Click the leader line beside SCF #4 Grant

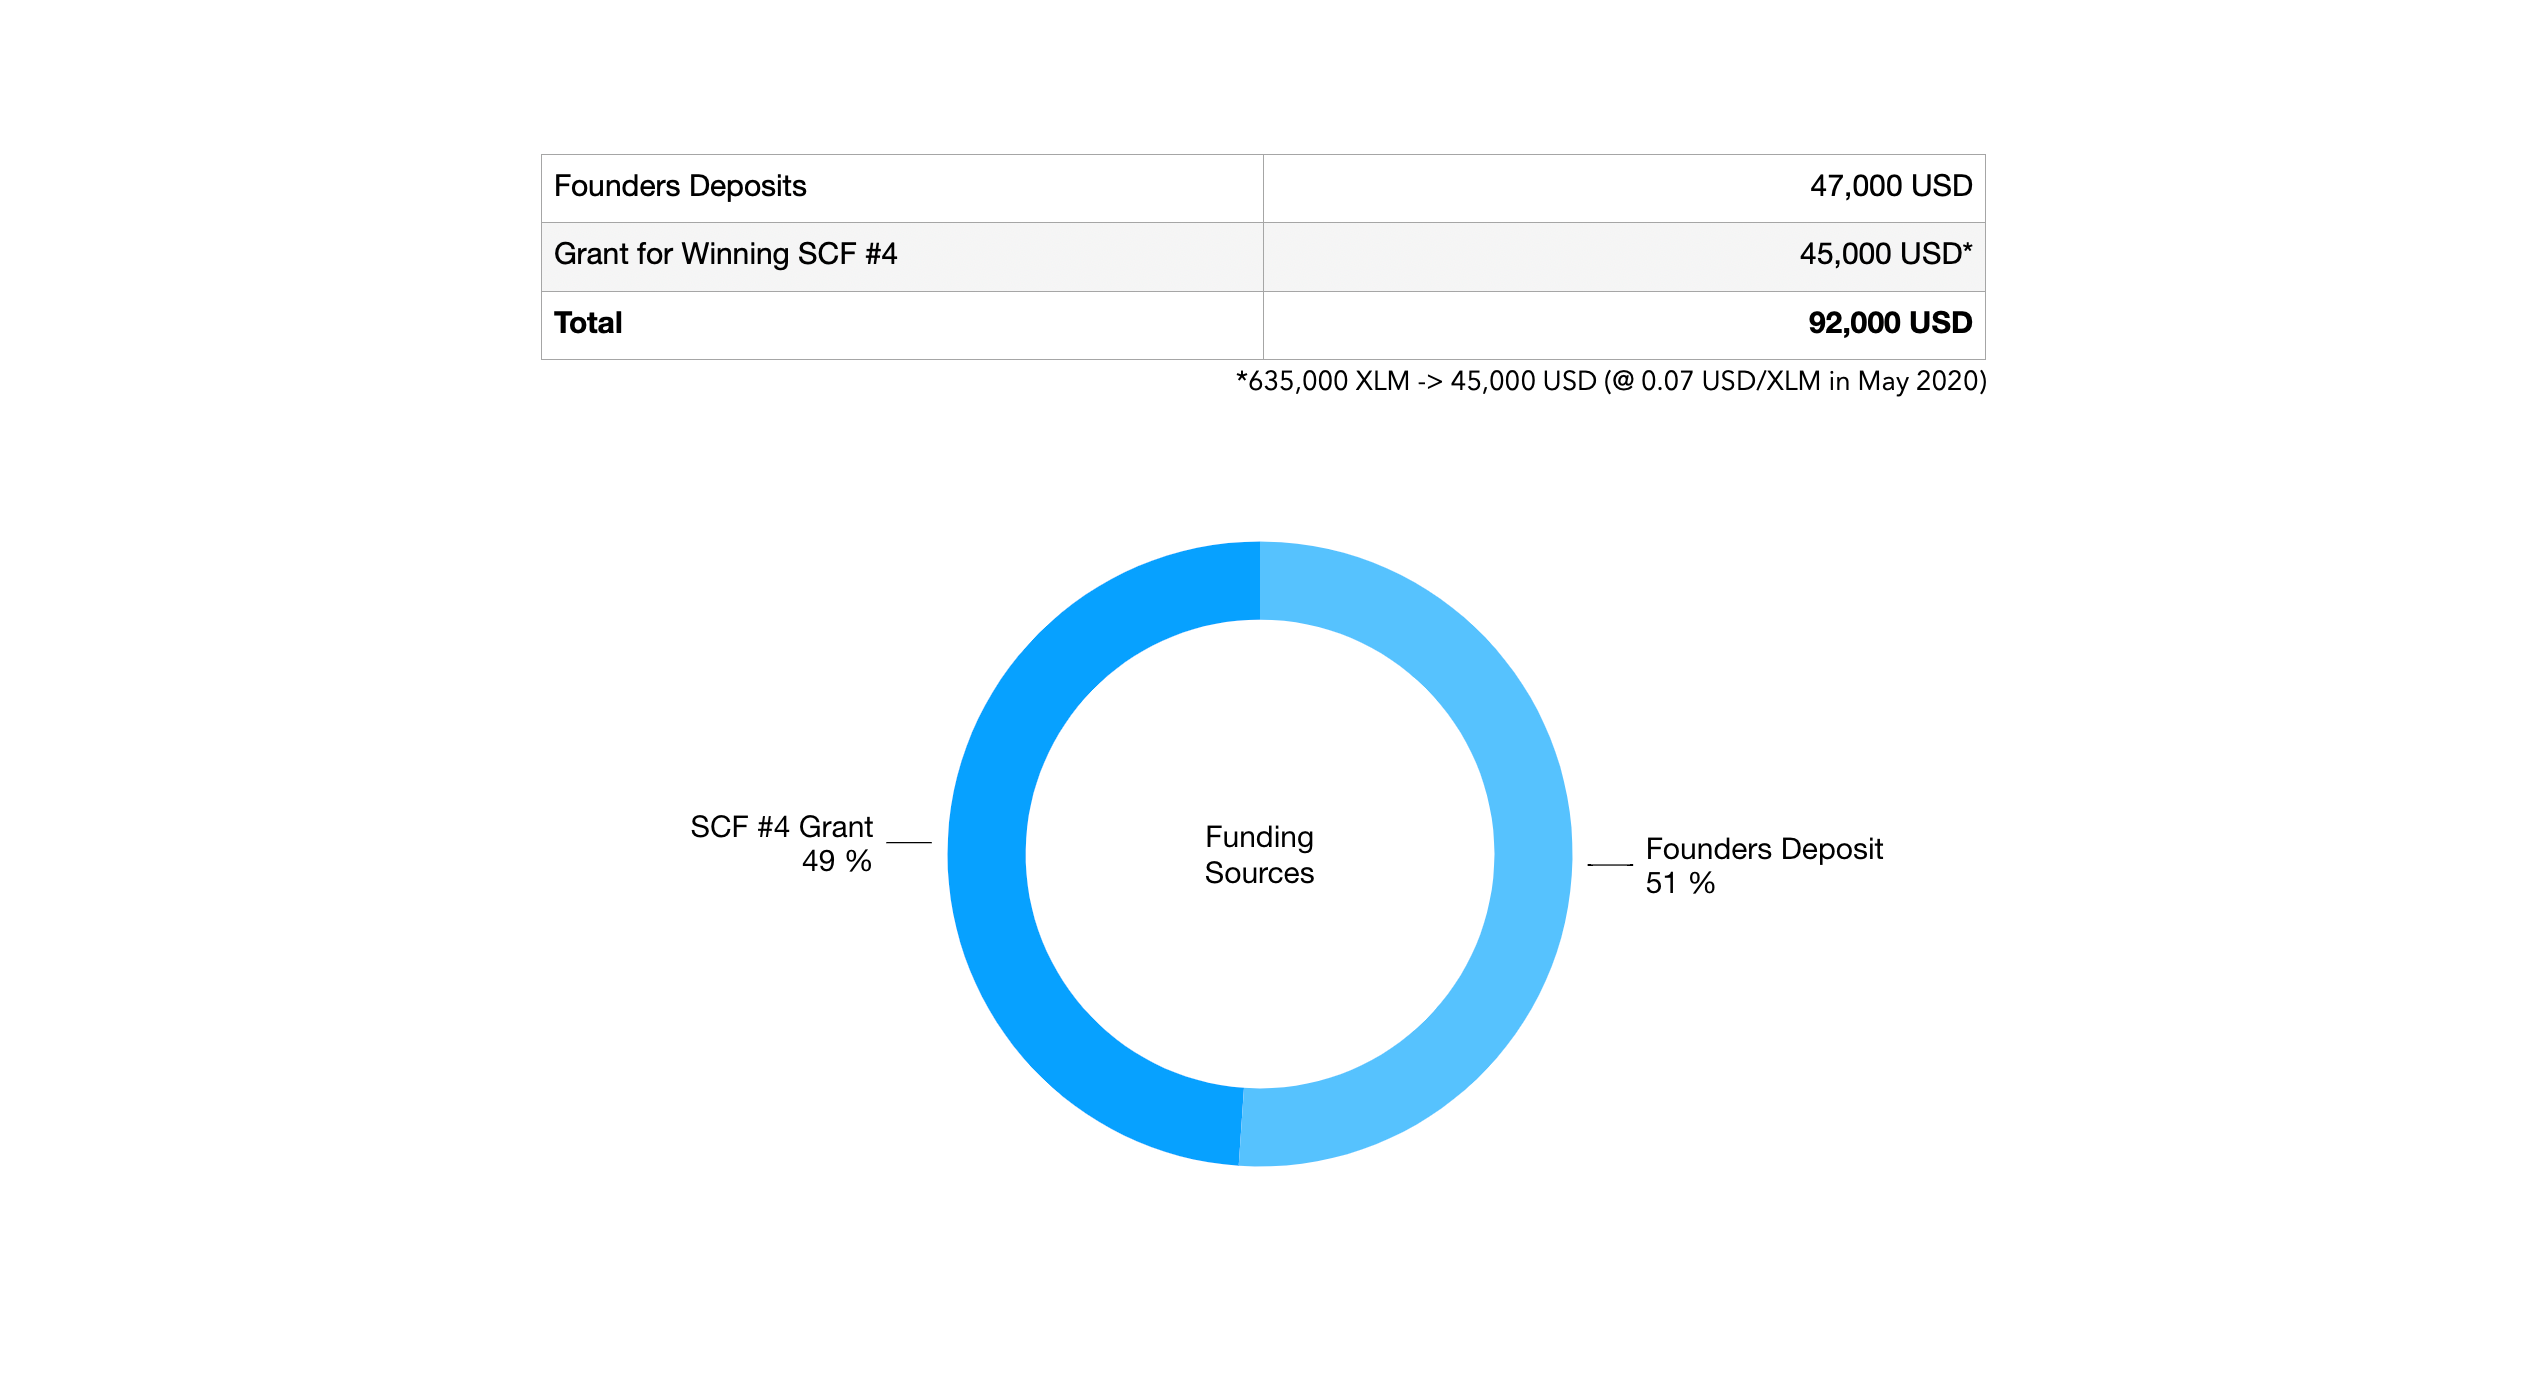(909, 843)
